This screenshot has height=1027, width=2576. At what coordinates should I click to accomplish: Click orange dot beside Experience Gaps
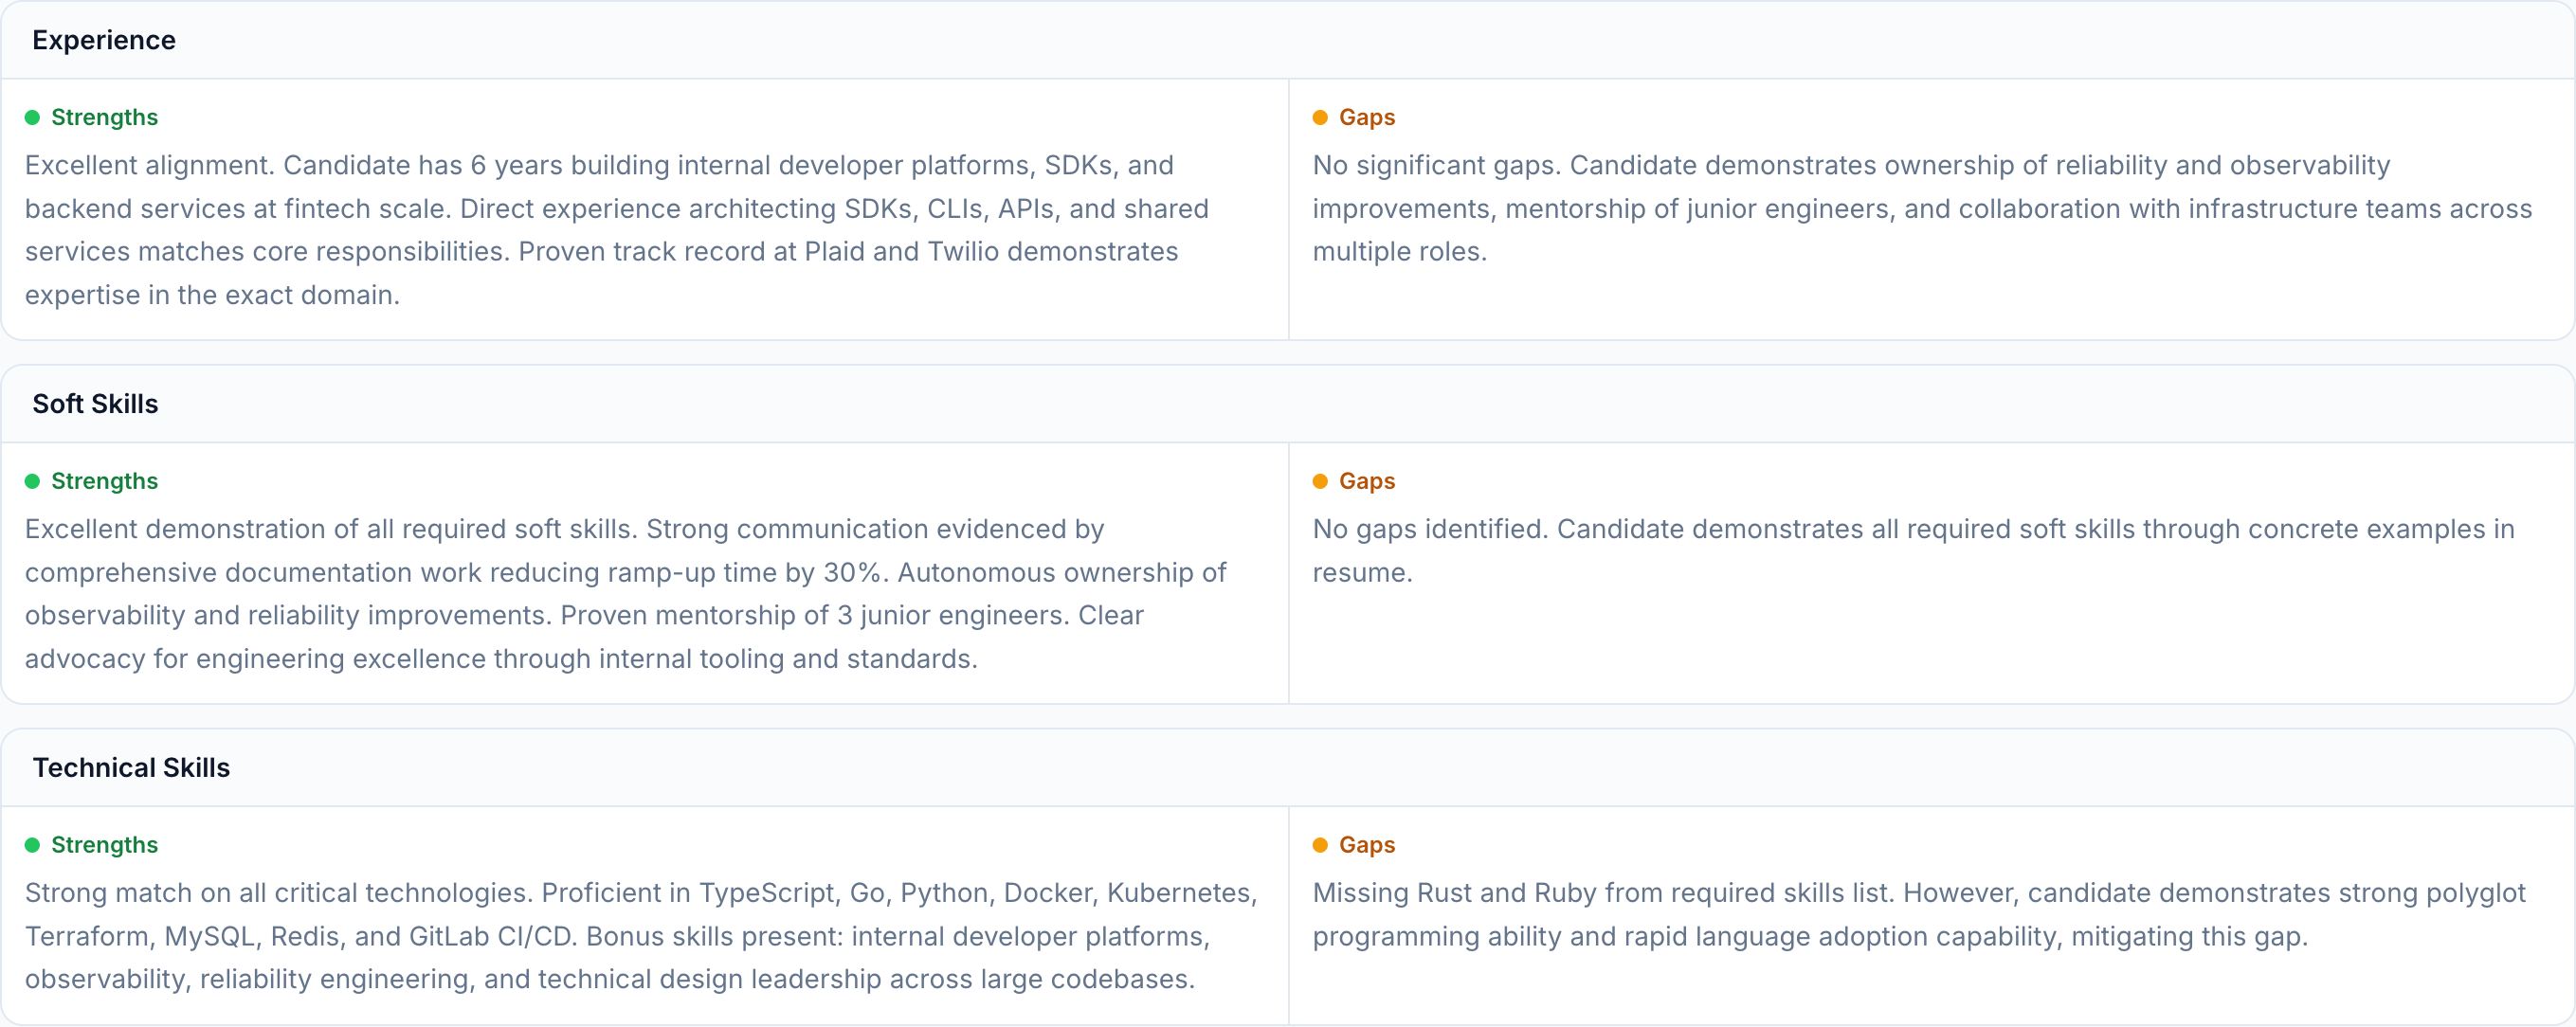click(x=1320, y=118)
